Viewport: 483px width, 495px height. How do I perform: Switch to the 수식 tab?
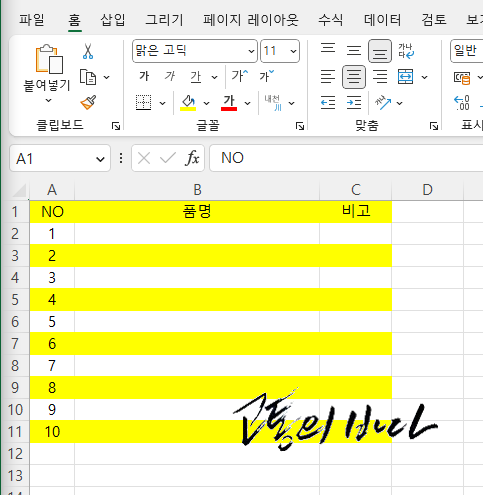click(330, 20)
